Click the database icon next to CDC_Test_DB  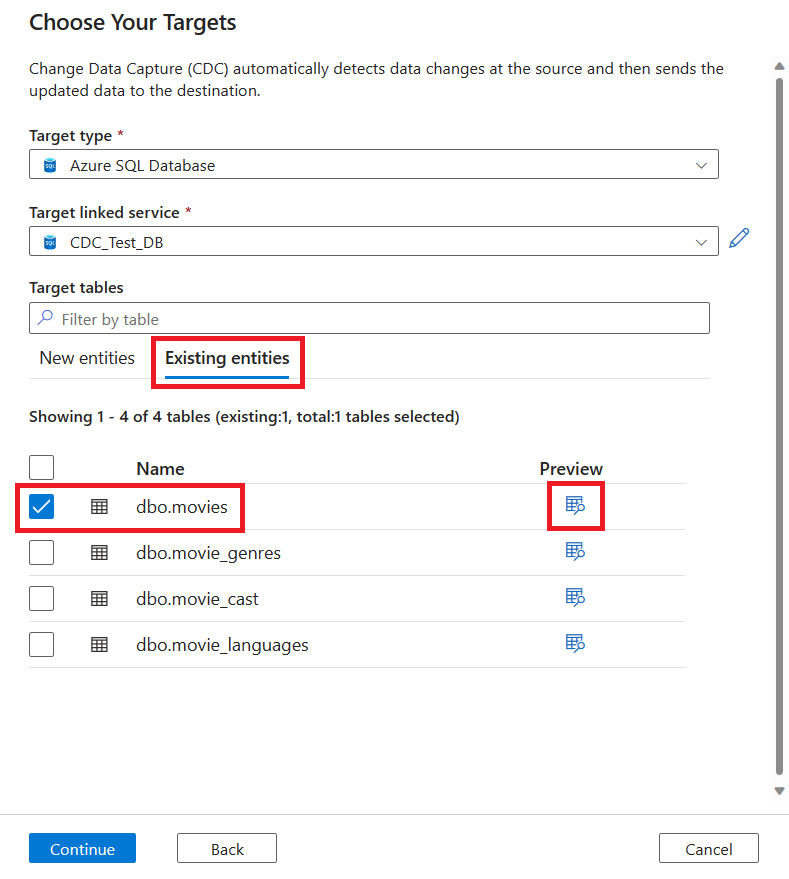coord(50,242)
